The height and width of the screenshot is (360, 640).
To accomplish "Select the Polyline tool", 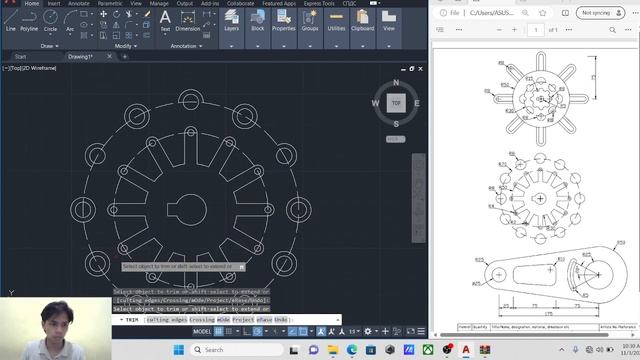I will click(29, 21).
